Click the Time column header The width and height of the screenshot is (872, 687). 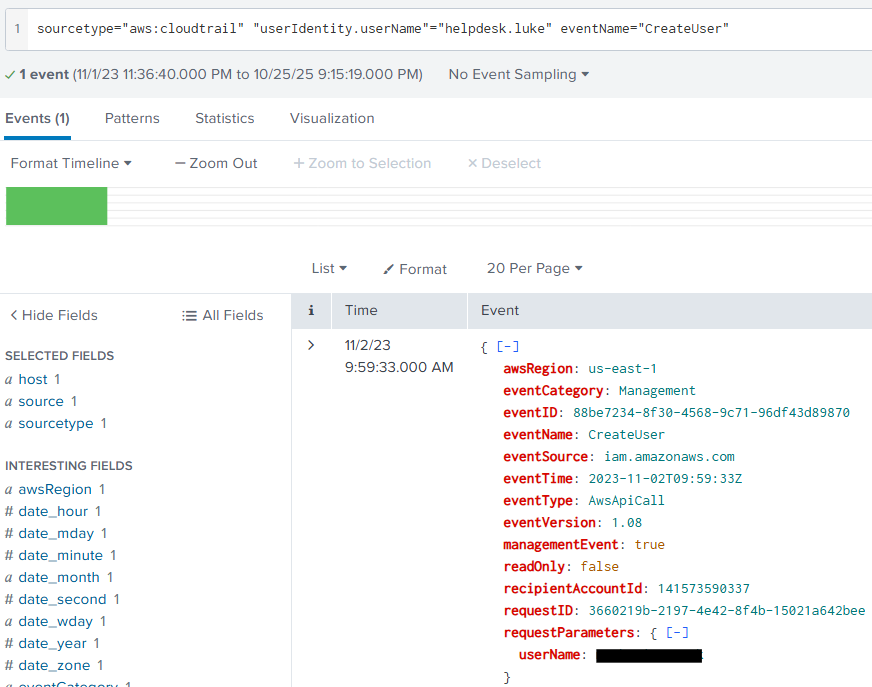coord(361,311)
